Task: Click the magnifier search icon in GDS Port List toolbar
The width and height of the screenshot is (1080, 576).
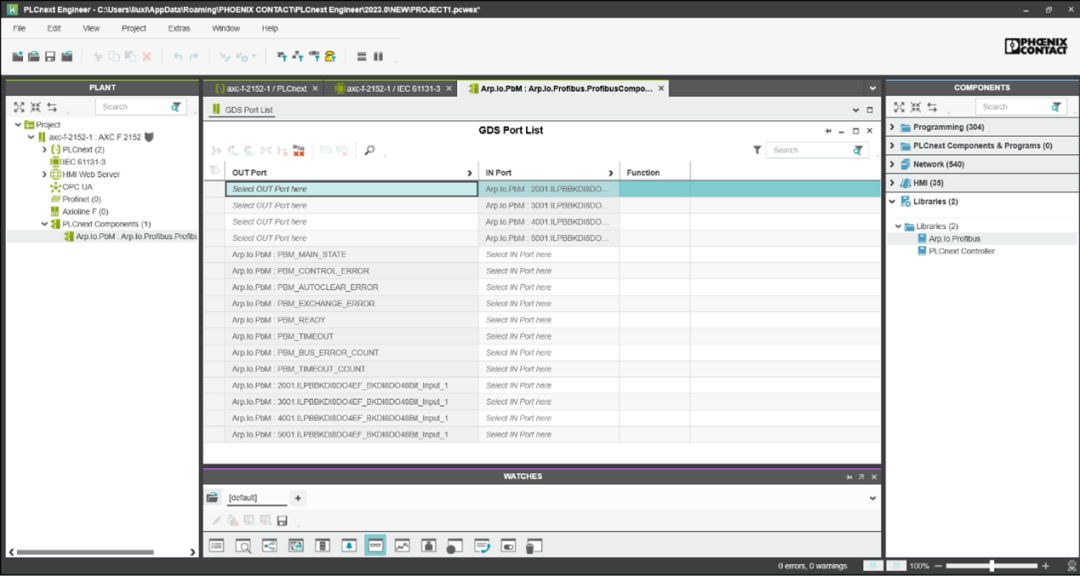Action: tap(369, 150)
